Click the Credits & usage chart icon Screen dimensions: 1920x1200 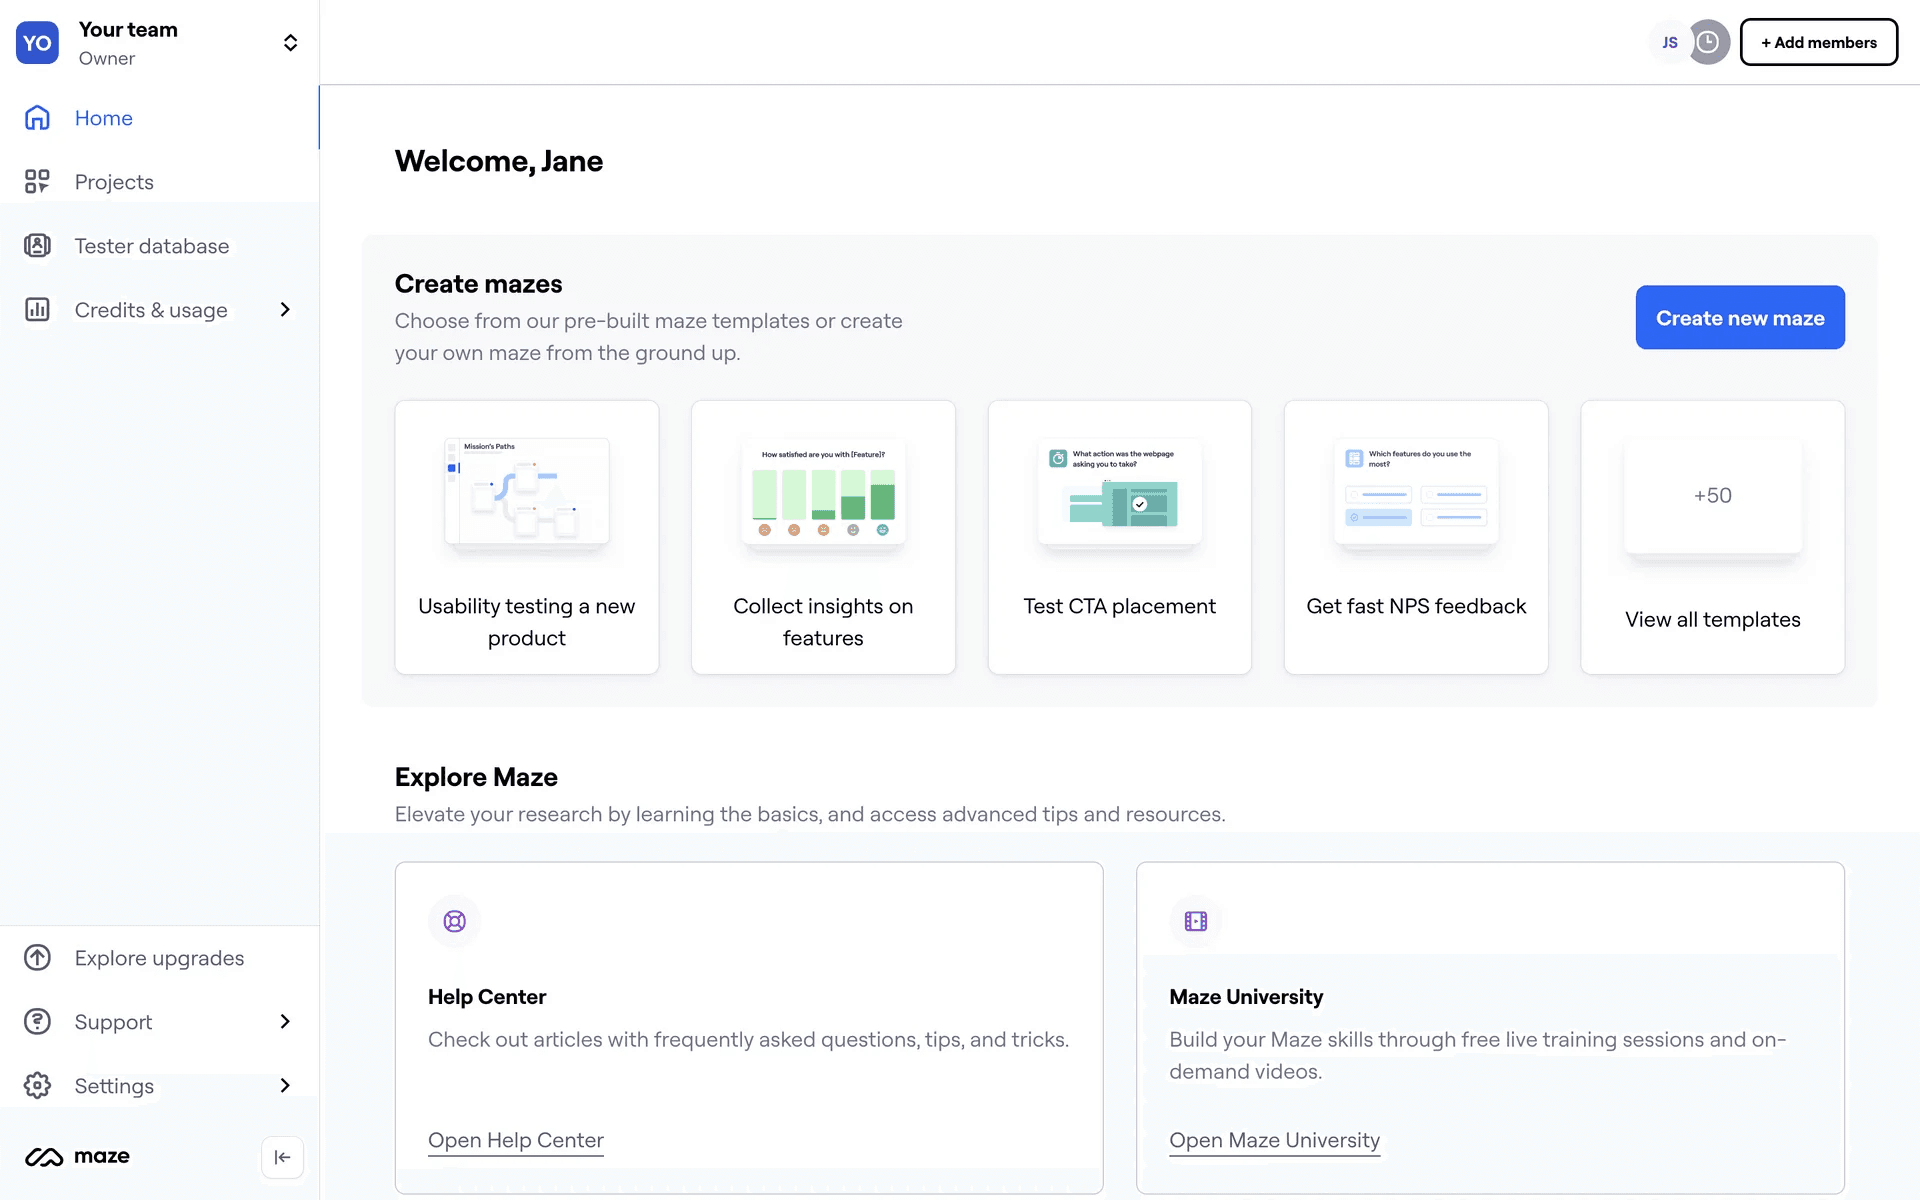[37, 310]
